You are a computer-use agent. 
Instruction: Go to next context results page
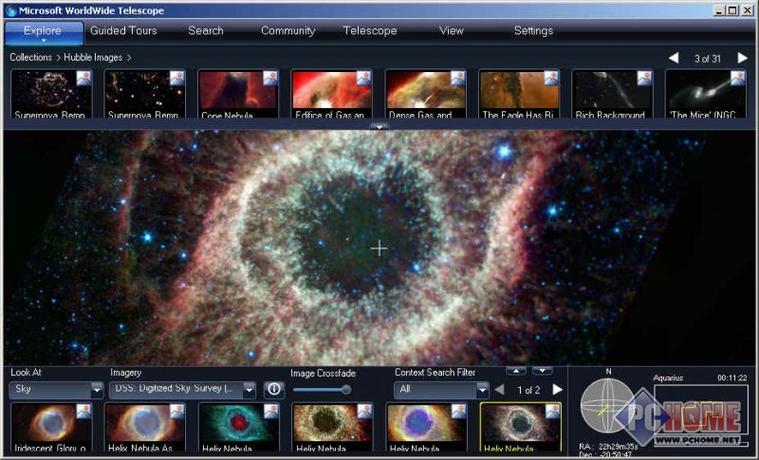558,390
